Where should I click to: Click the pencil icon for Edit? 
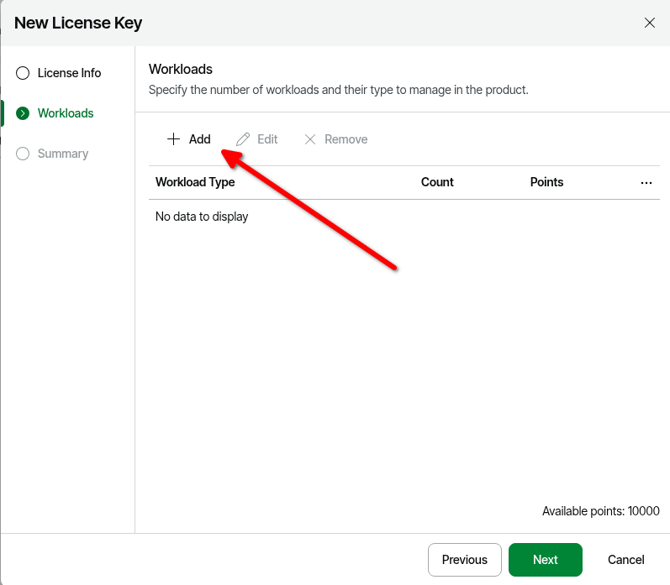tap(243, 139)
